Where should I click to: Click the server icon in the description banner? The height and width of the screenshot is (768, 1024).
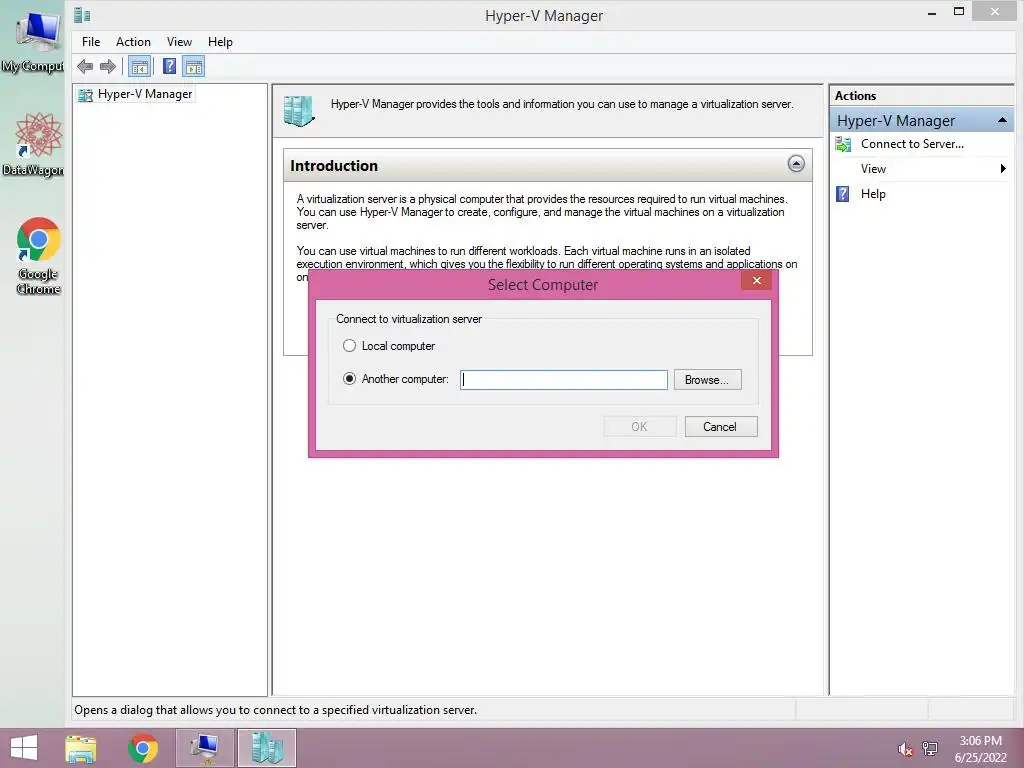[x=298, y=110]
